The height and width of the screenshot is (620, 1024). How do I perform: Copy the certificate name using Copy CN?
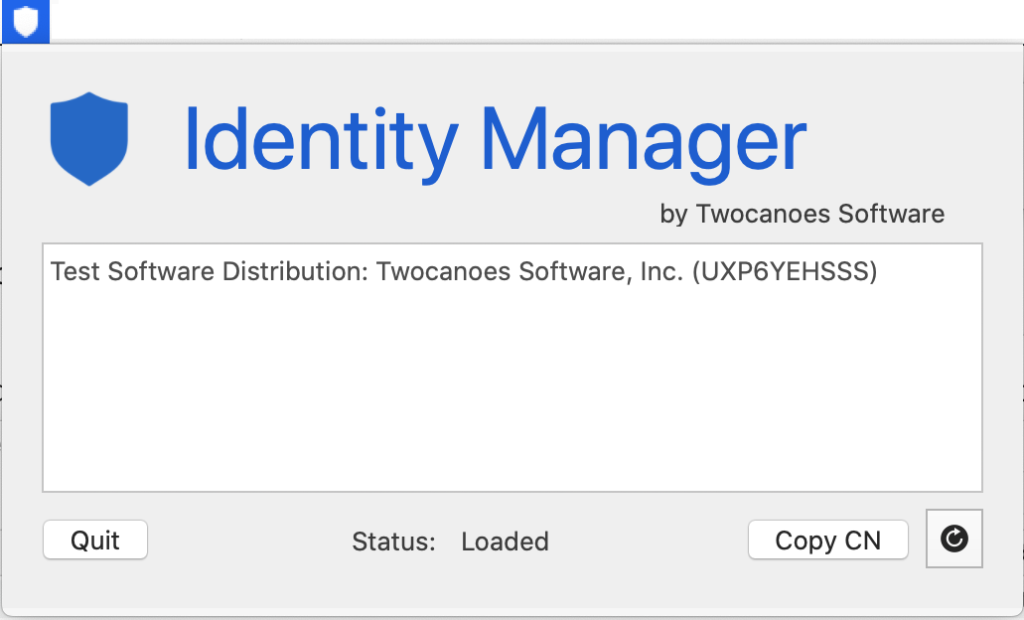tap(828, 540)
